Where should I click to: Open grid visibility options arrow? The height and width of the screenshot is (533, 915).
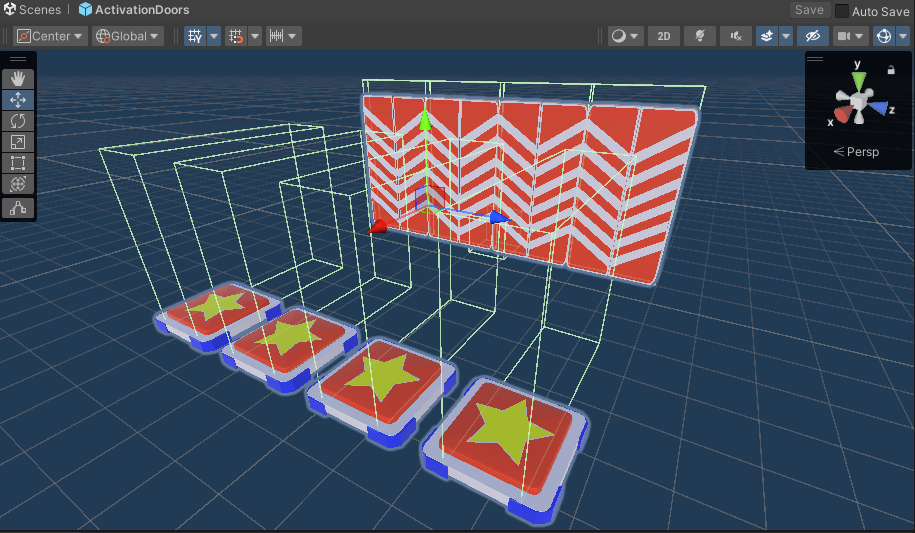(214, 36)
